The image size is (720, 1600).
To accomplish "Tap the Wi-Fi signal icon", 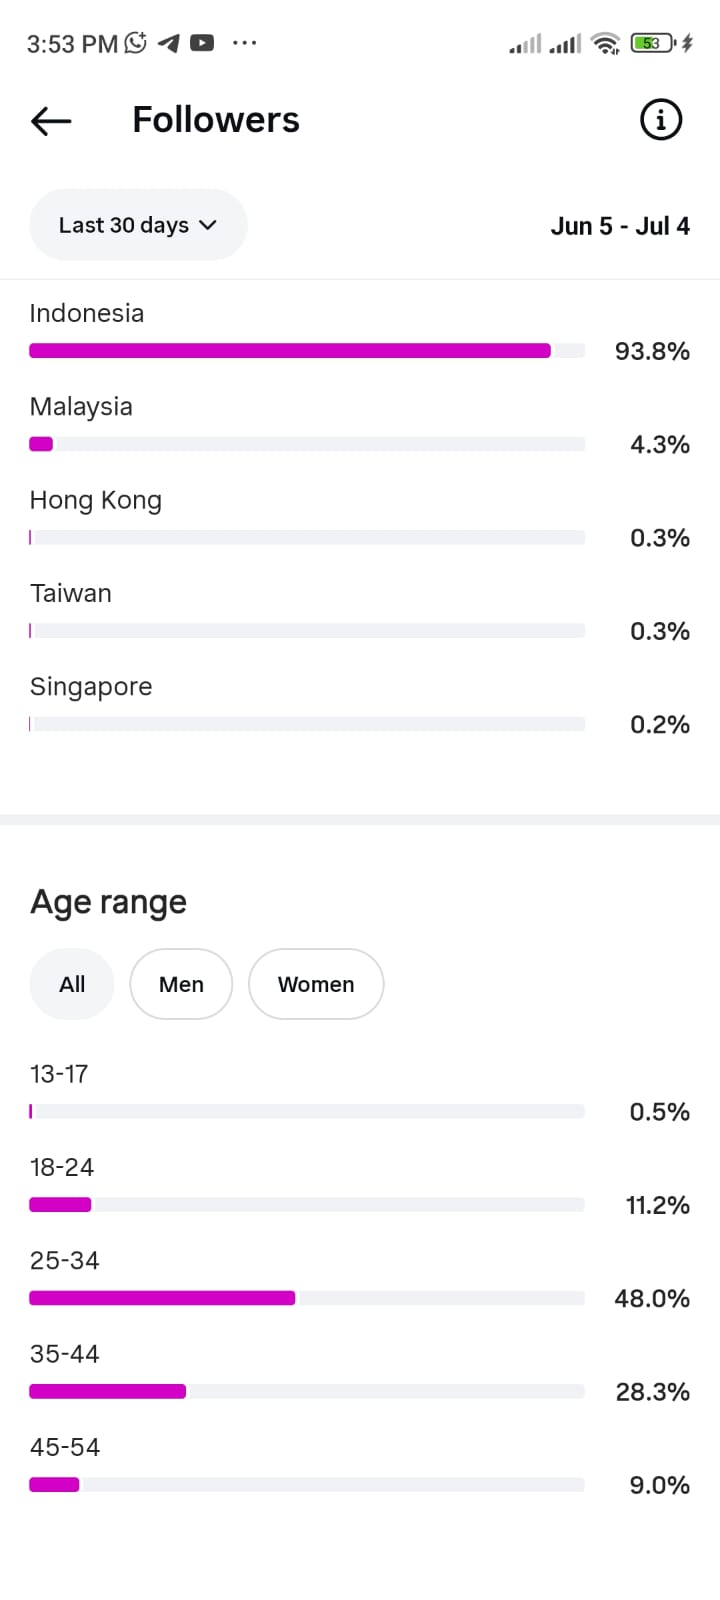I will click(605, 43).
